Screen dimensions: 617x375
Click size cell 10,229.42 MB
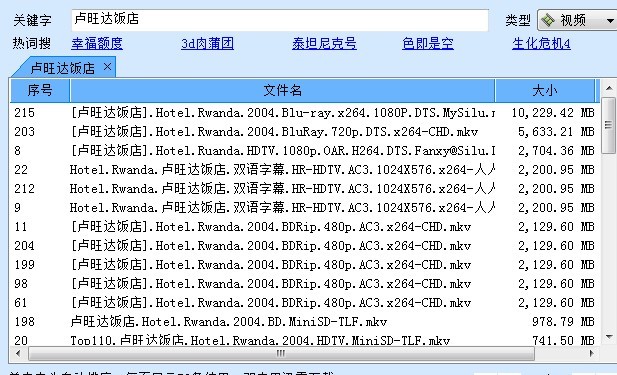point(553,113)
